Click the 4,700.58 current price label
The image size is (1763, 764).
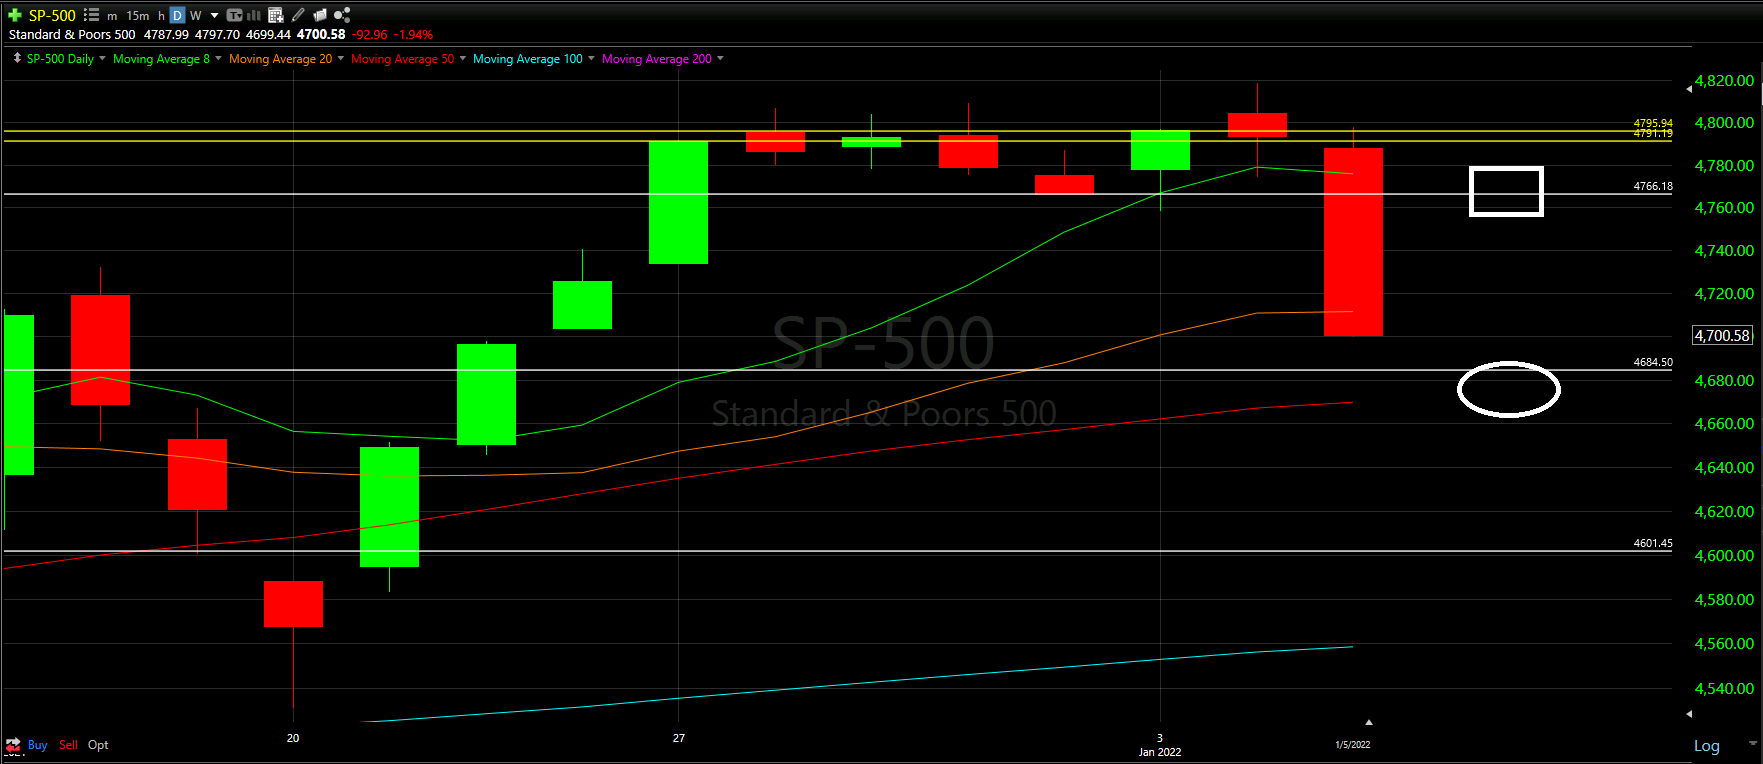pyautogui.click(x=1722, y=336)
